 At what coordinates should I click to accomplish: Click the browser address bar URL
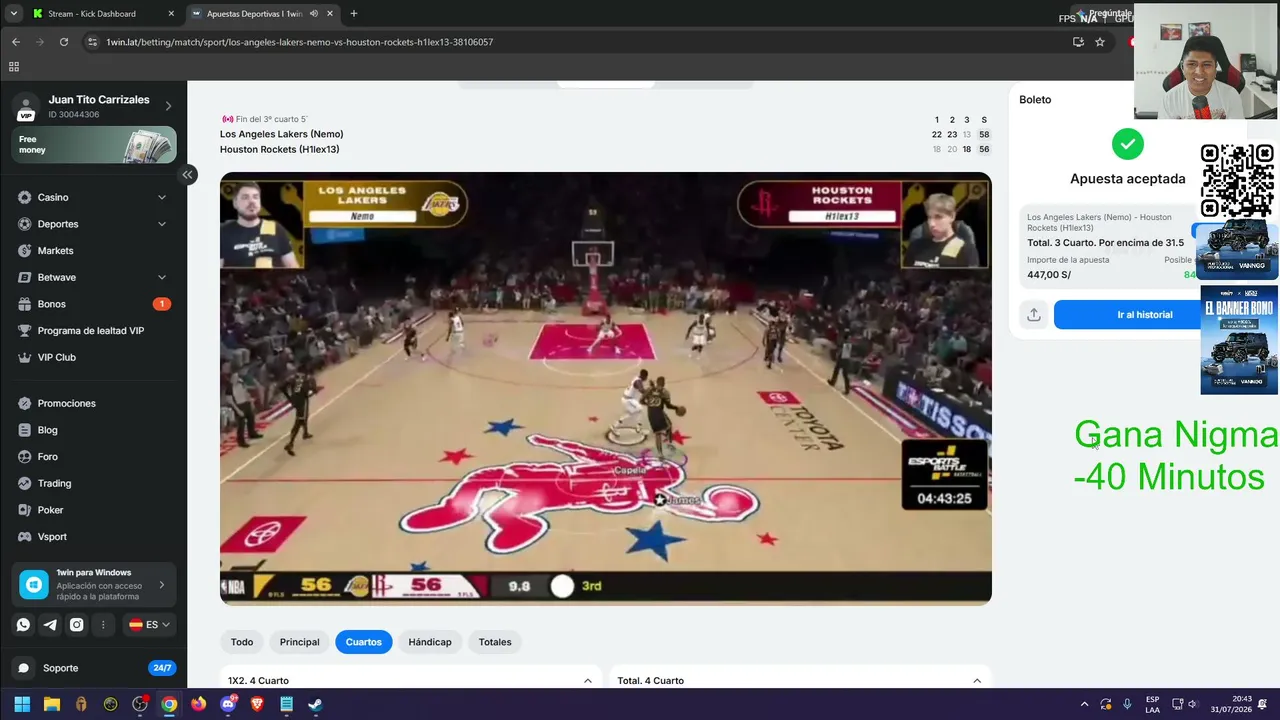coord(300,42)
